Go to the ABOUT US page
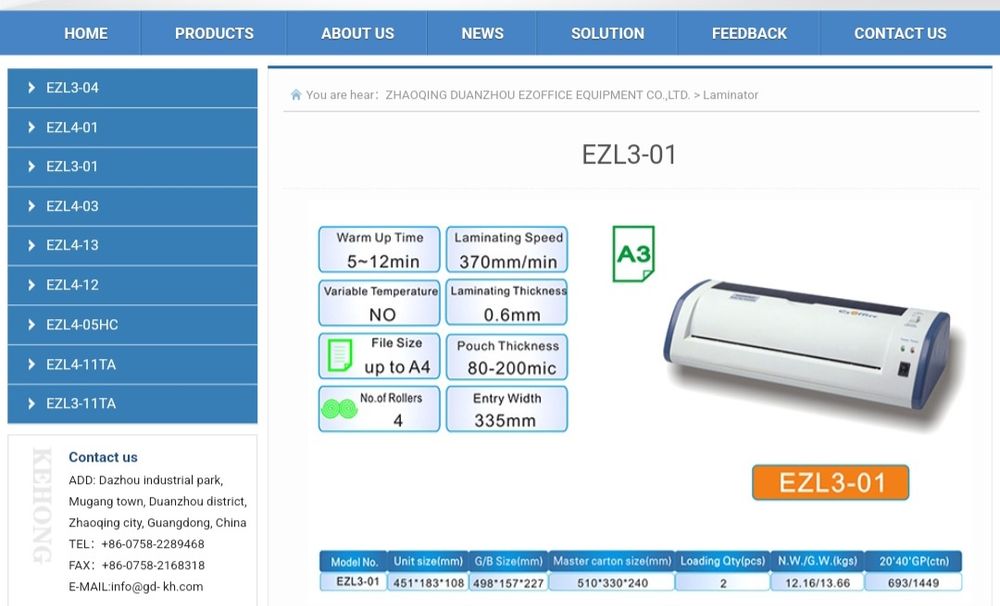Screen dimensions: 1000x606 [x=357, y=33]
